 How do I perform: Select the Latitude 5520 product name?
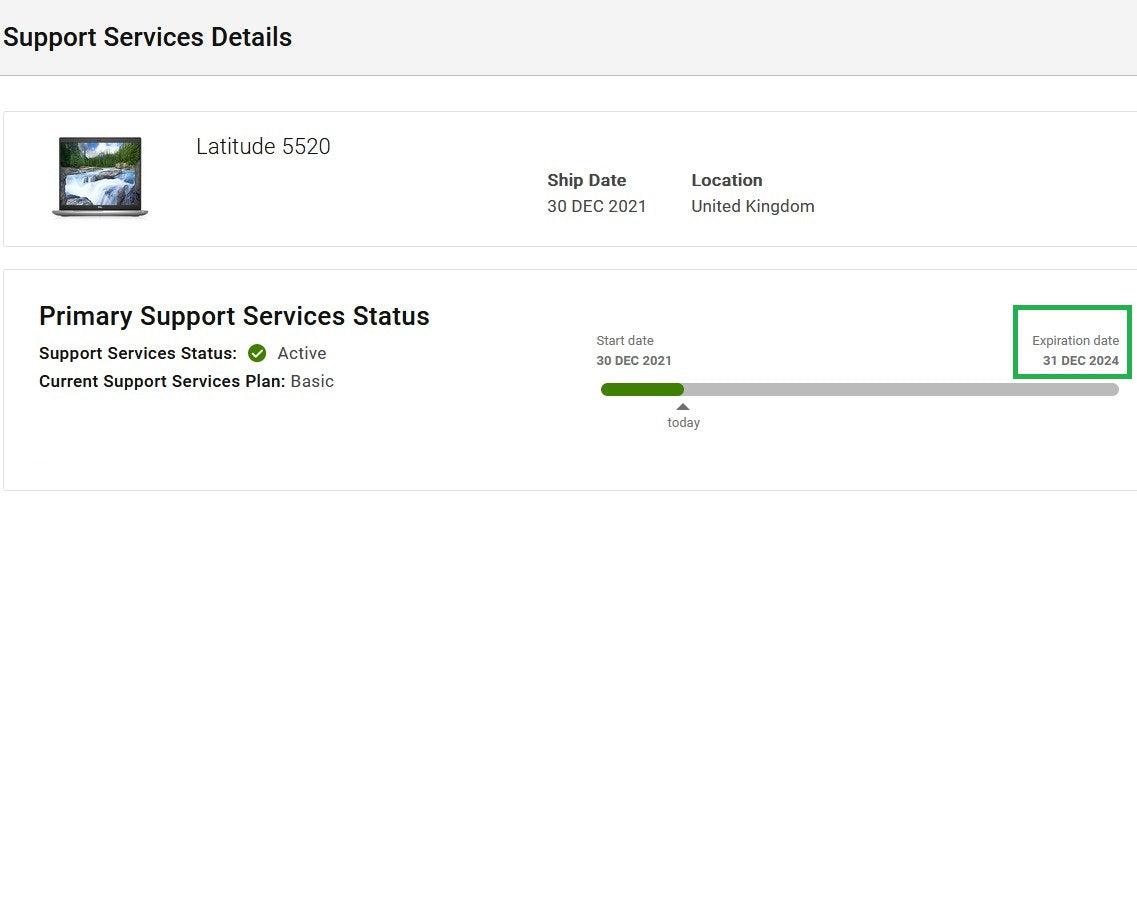[263, 146]
